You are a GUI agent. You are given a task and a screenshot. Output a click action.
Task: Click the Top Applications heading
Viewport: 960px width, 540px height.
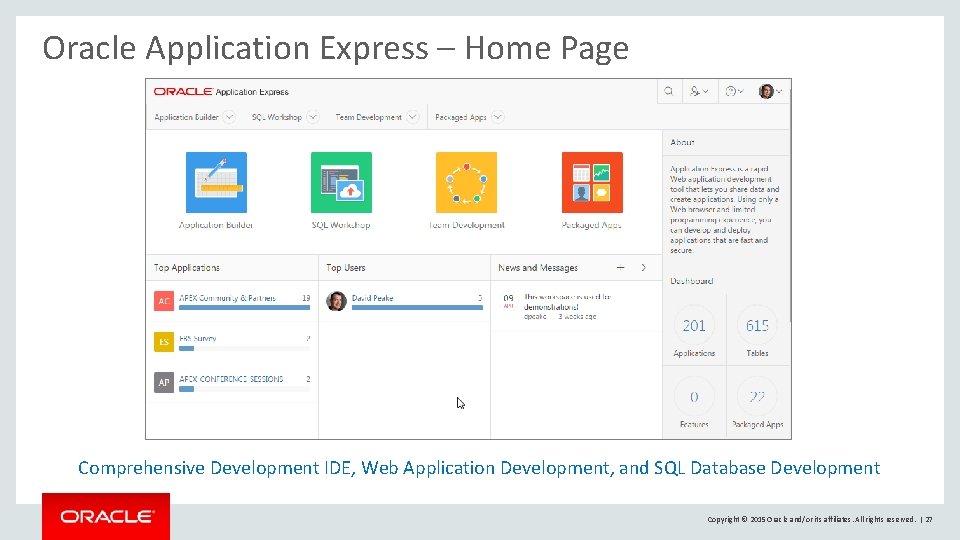click(x=186, y=268)
